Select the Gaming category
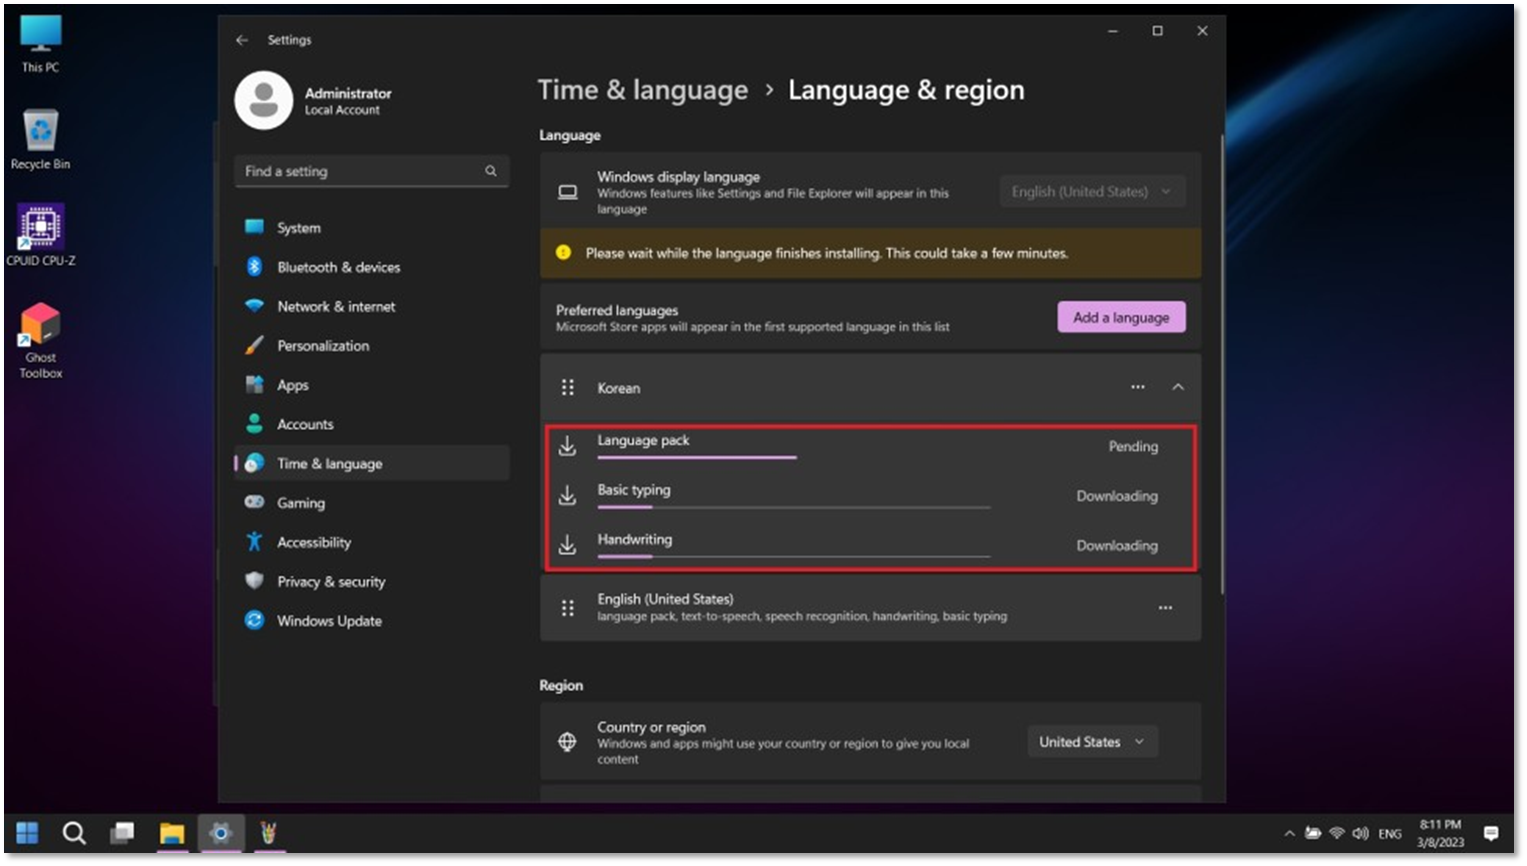 click(372, 503)
